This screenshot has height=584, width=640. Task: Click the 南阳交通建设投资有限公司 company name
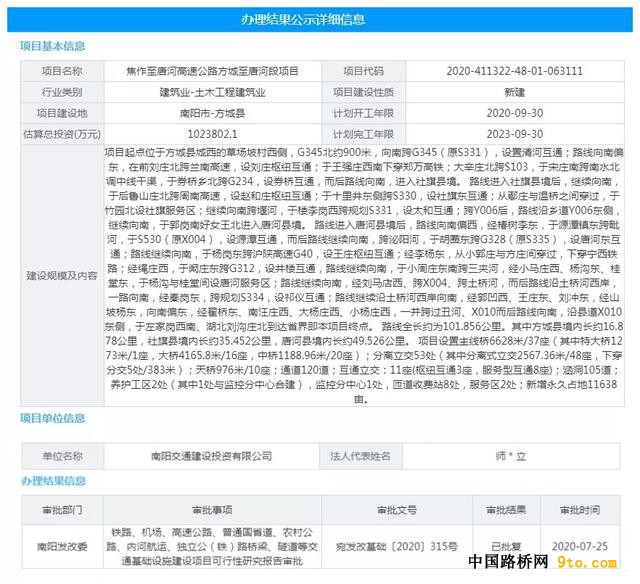pos(211,456)
